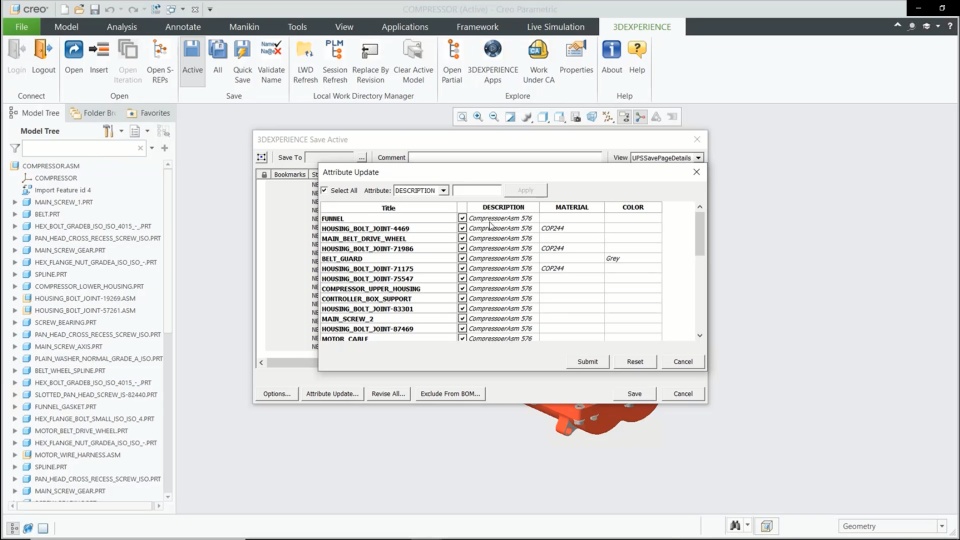This screenshot has width=960, height=540.
Task: Uncheck the MAIN_SCREW_2 row checkbox
Action: tap(462, 318)
